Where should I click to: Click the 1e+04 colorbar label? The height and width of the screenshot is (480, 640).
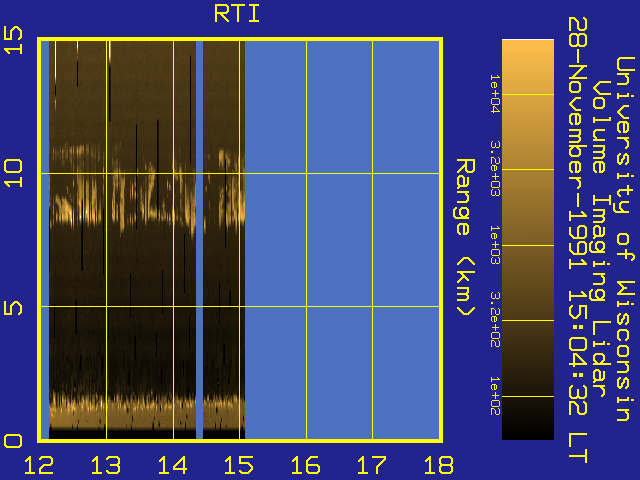[495, 93]
